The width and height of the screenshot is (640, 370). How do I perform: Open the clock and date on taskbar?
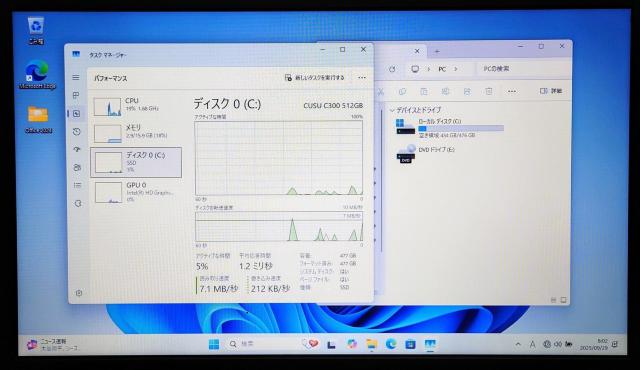(x=594, y=344)
